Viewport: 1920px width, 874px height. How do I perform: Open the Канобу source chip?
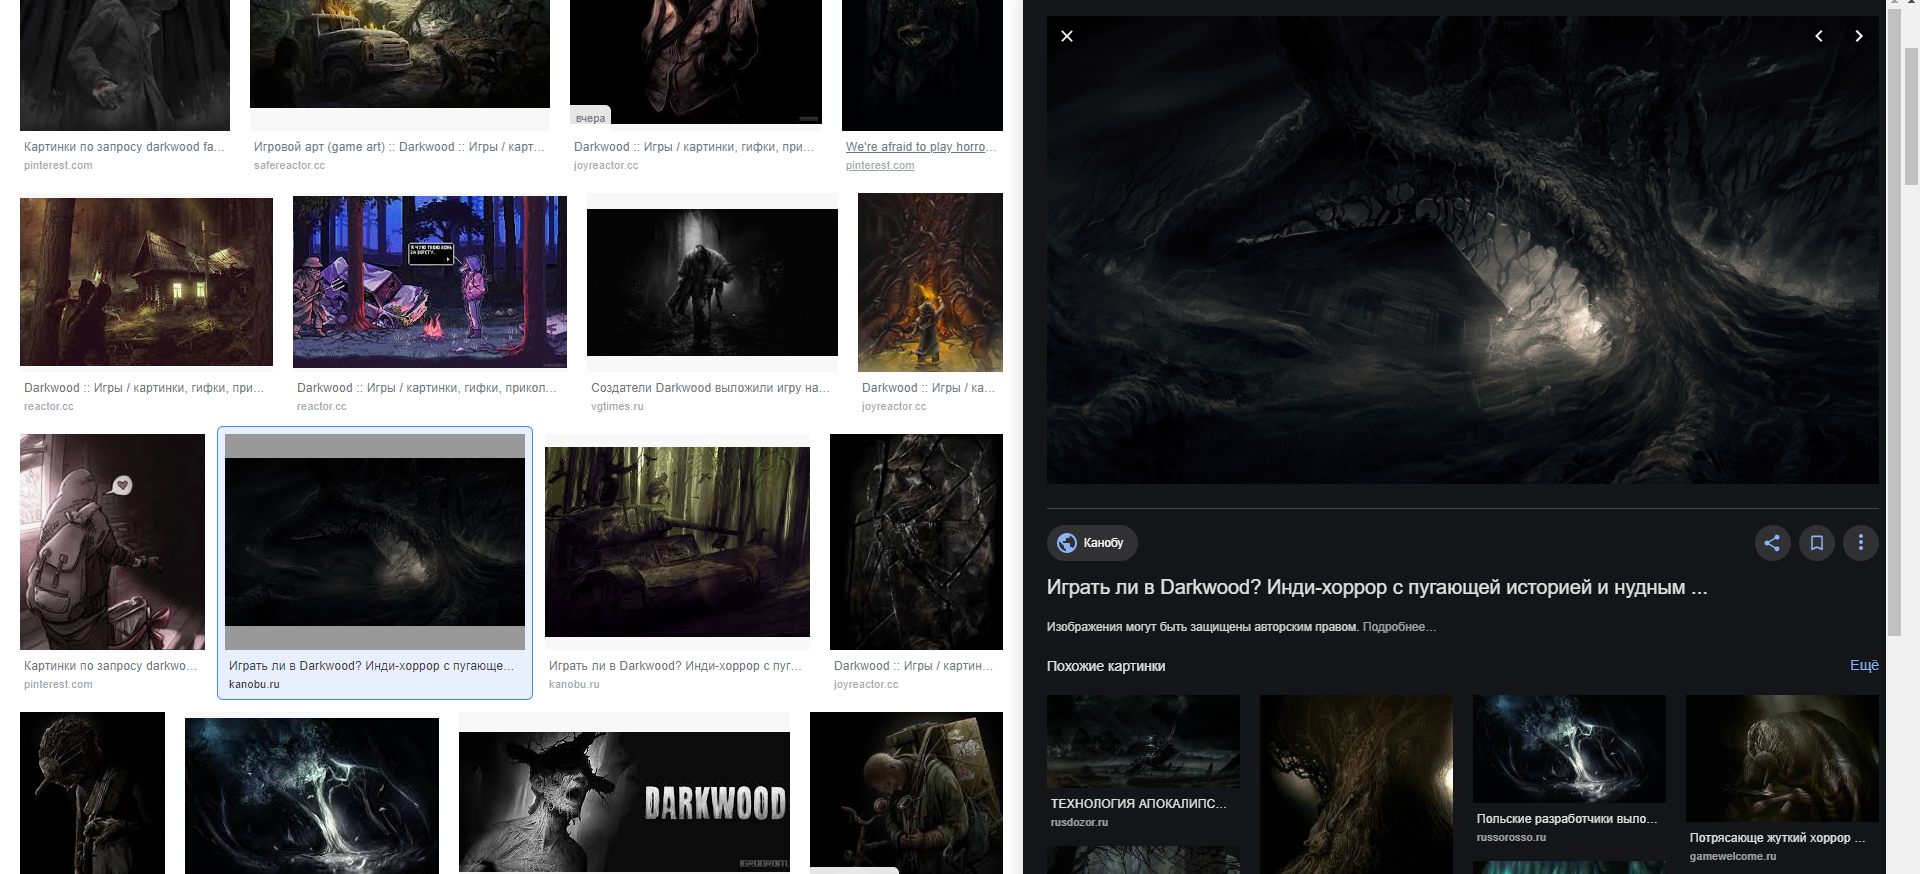(x=1092, y=543)
